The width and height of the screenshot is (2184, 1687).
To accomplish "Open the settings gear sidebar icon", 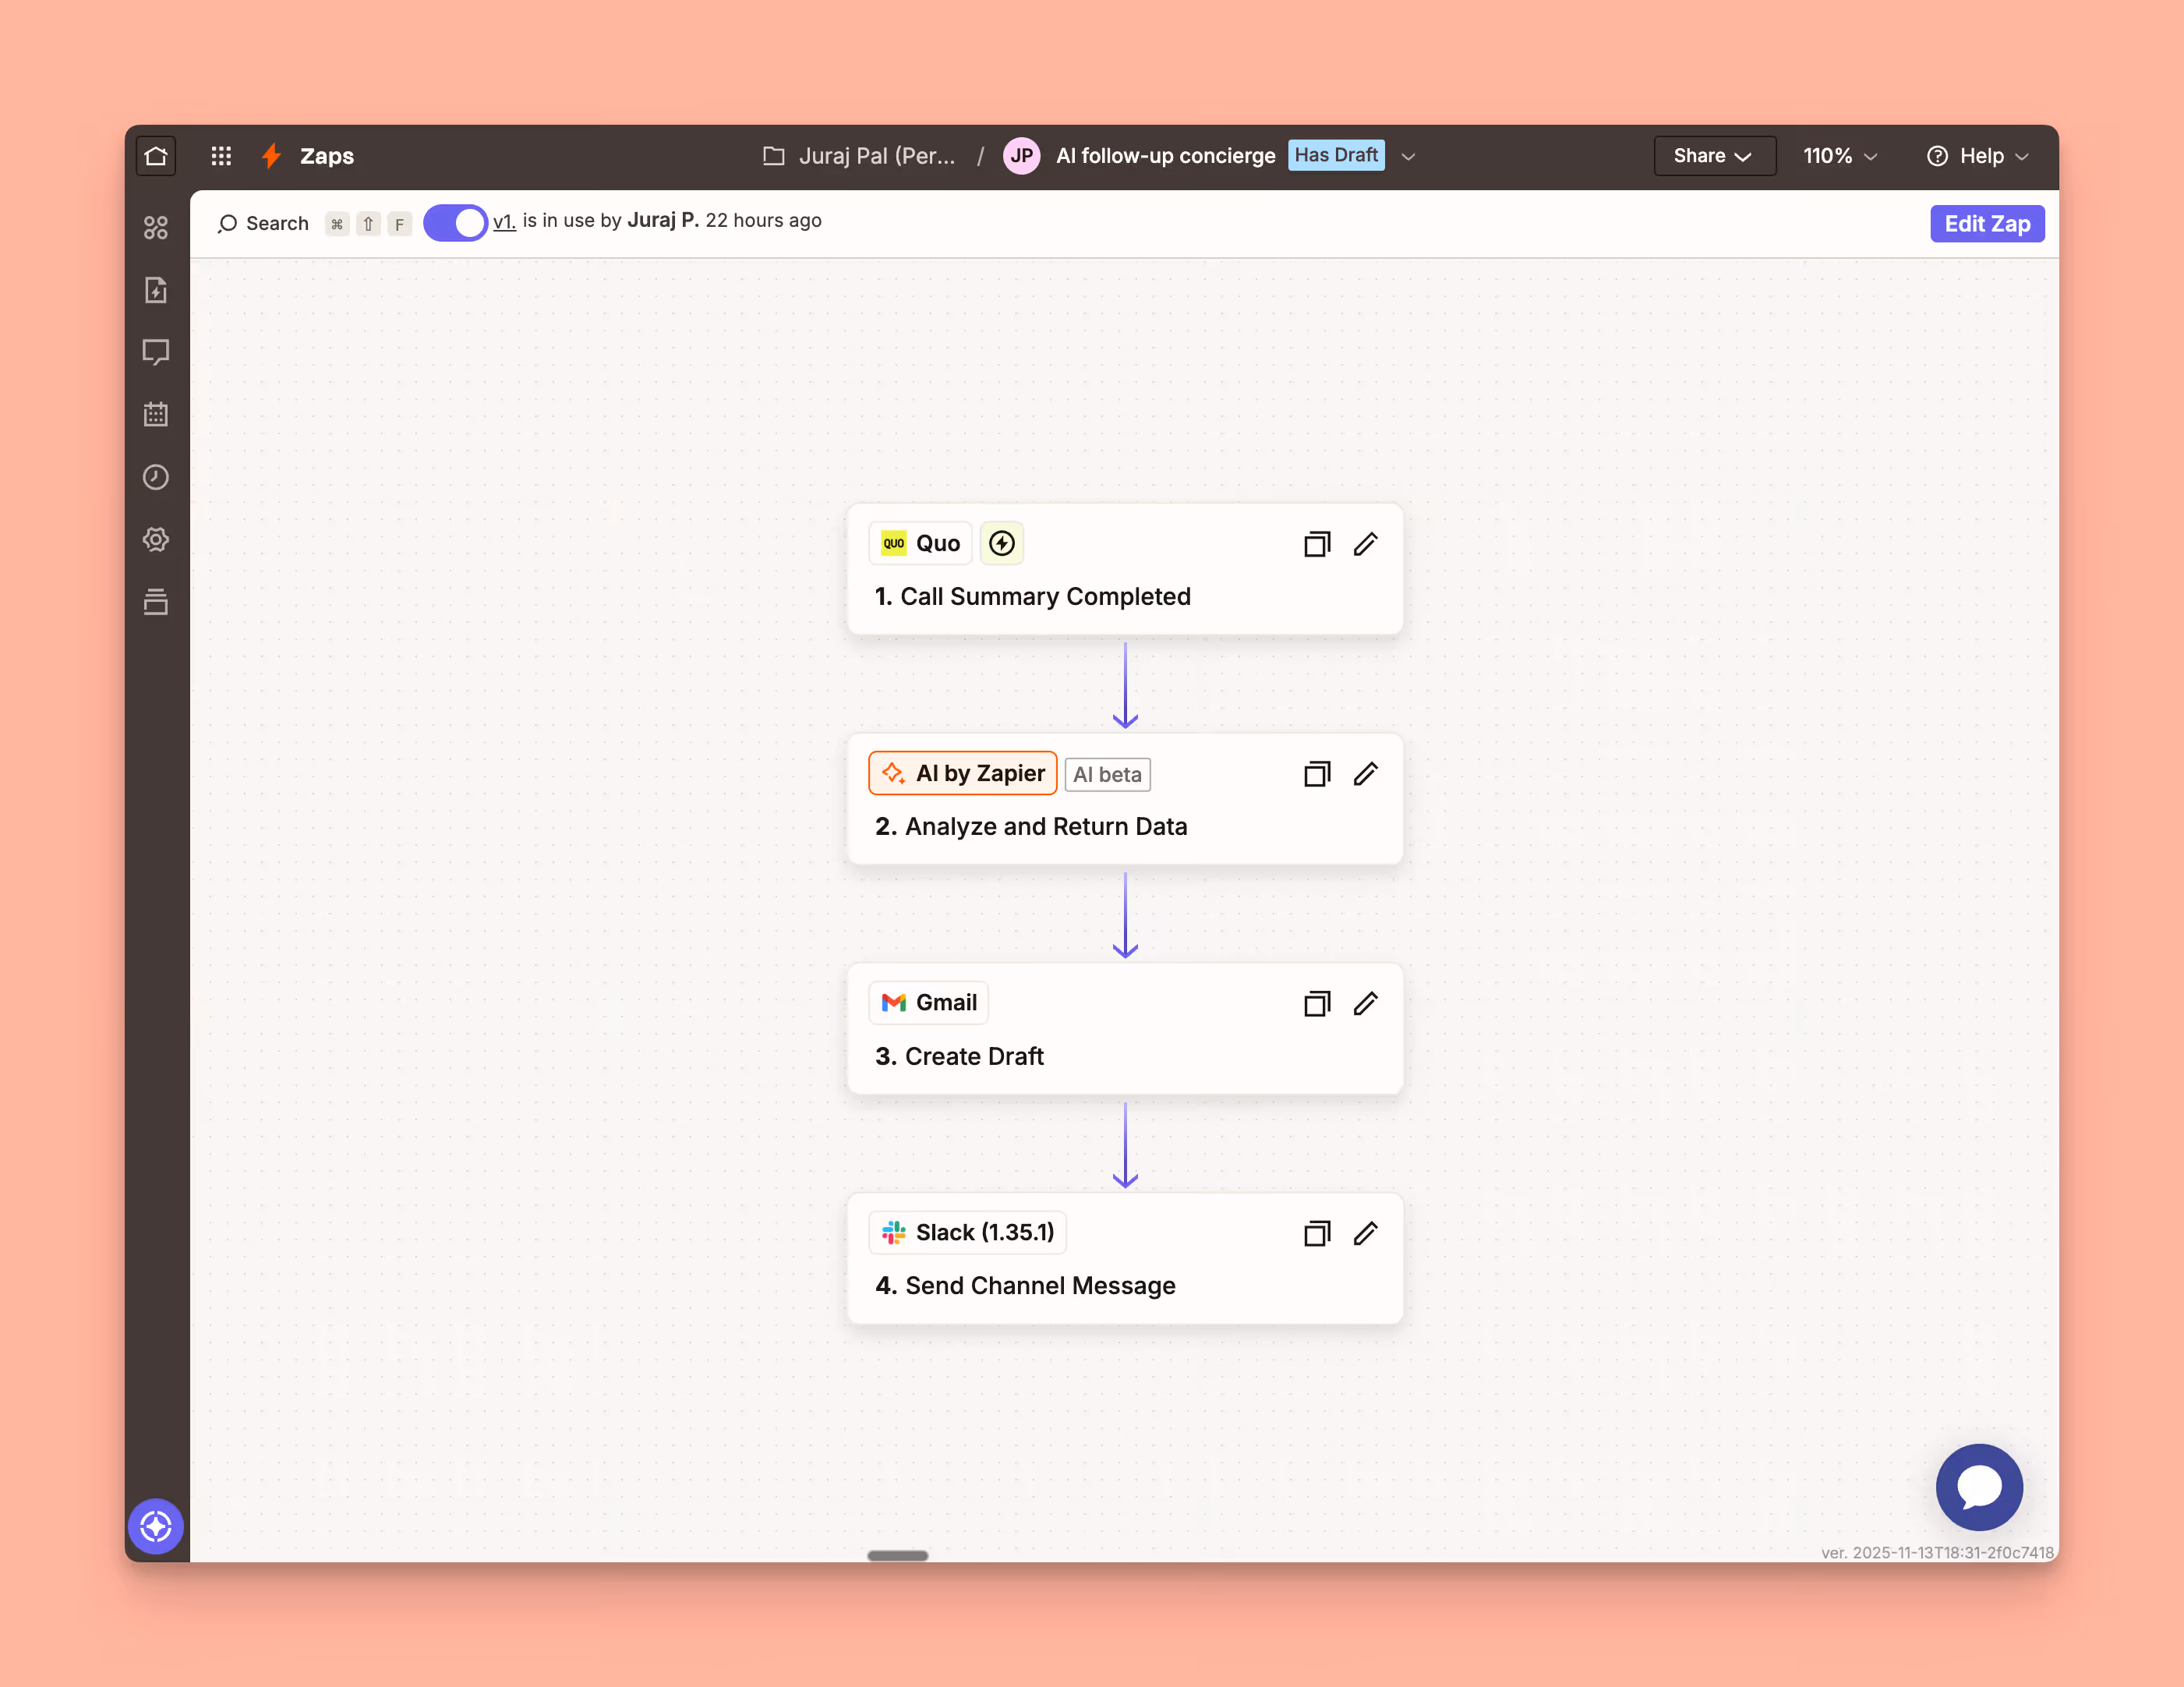I will tap(156, 539).
